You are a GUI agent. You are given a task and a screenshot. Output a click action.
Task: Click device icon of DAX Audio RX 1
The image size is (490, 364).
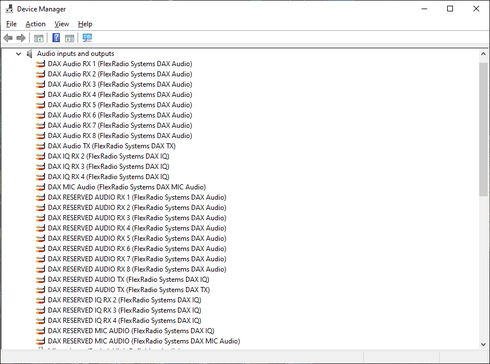[40, 64]
